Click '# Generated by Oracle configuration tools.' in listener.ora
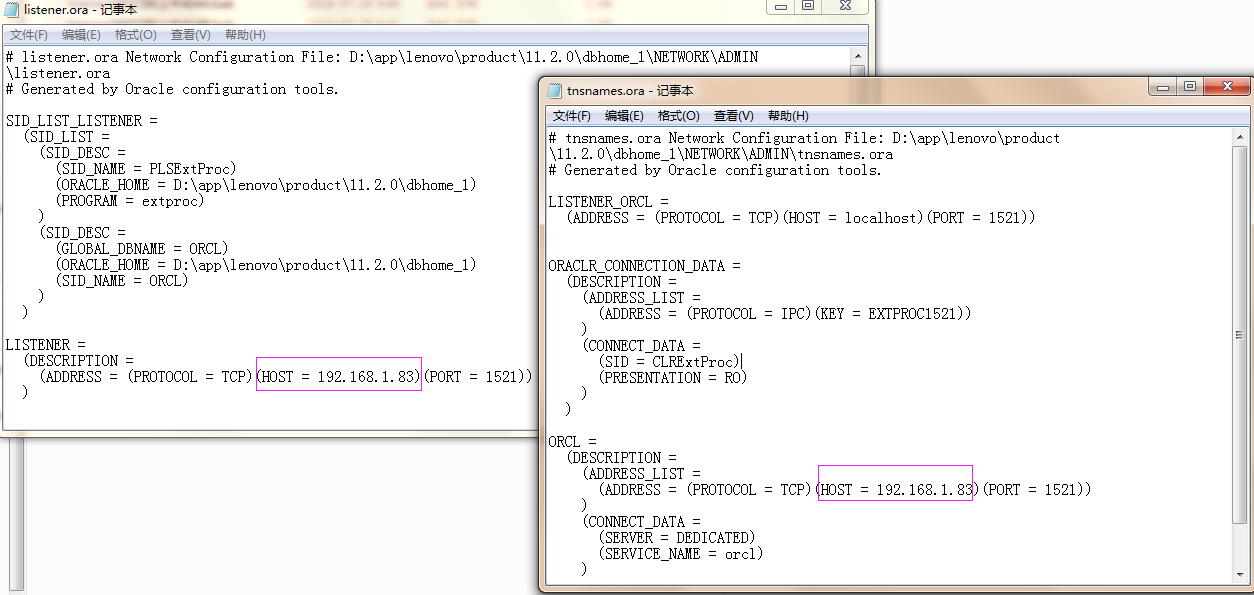The height and width of the screenshot is (595, 1254). pos(173,89)
